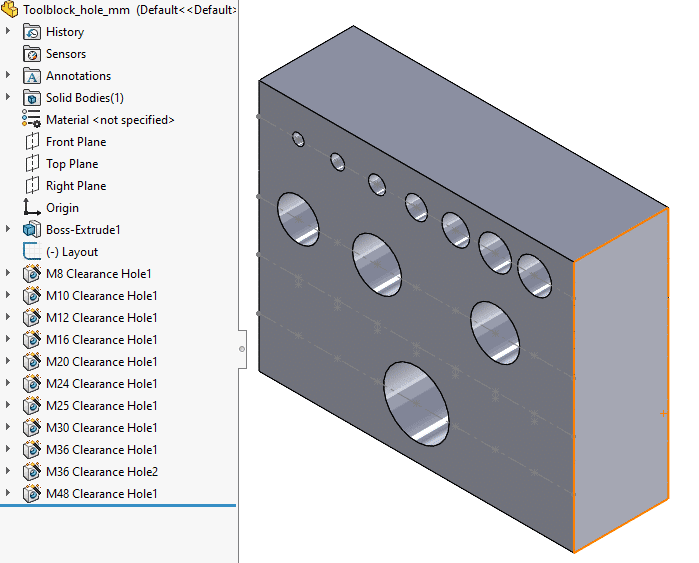Expand M30 Clearance Hole1 feature
The image size is (699, 563).
8,427
